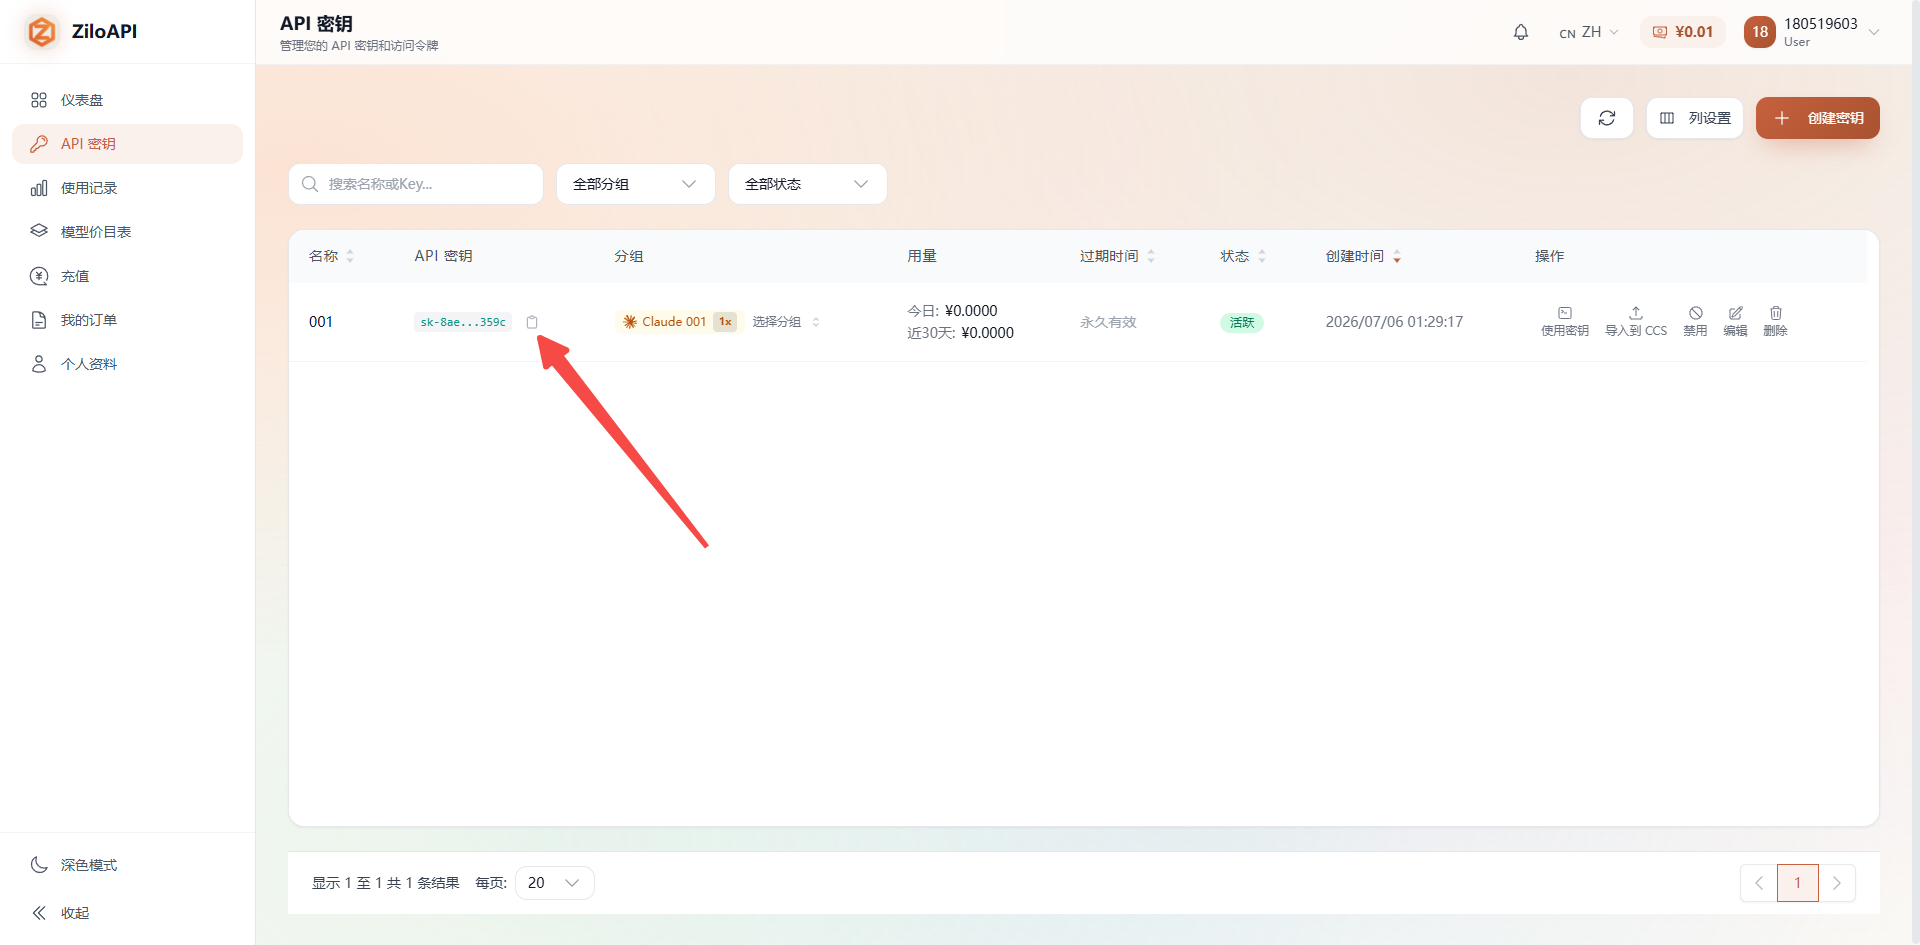
Task: Sort by 过期时间 column
Action: point(1117,256)
